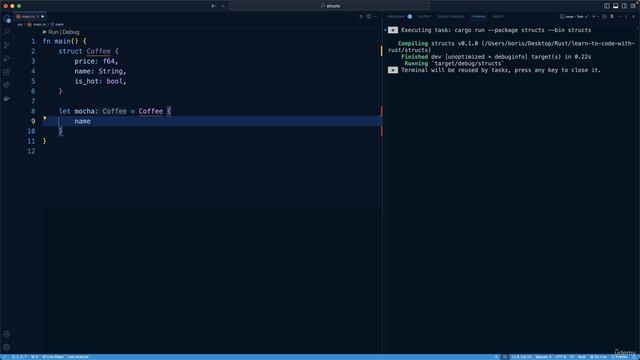Image resolution: width=640 pixels, height=360 pixels.
Task: Open the main.rs editor tab
Action: click(x=30, y=17)
